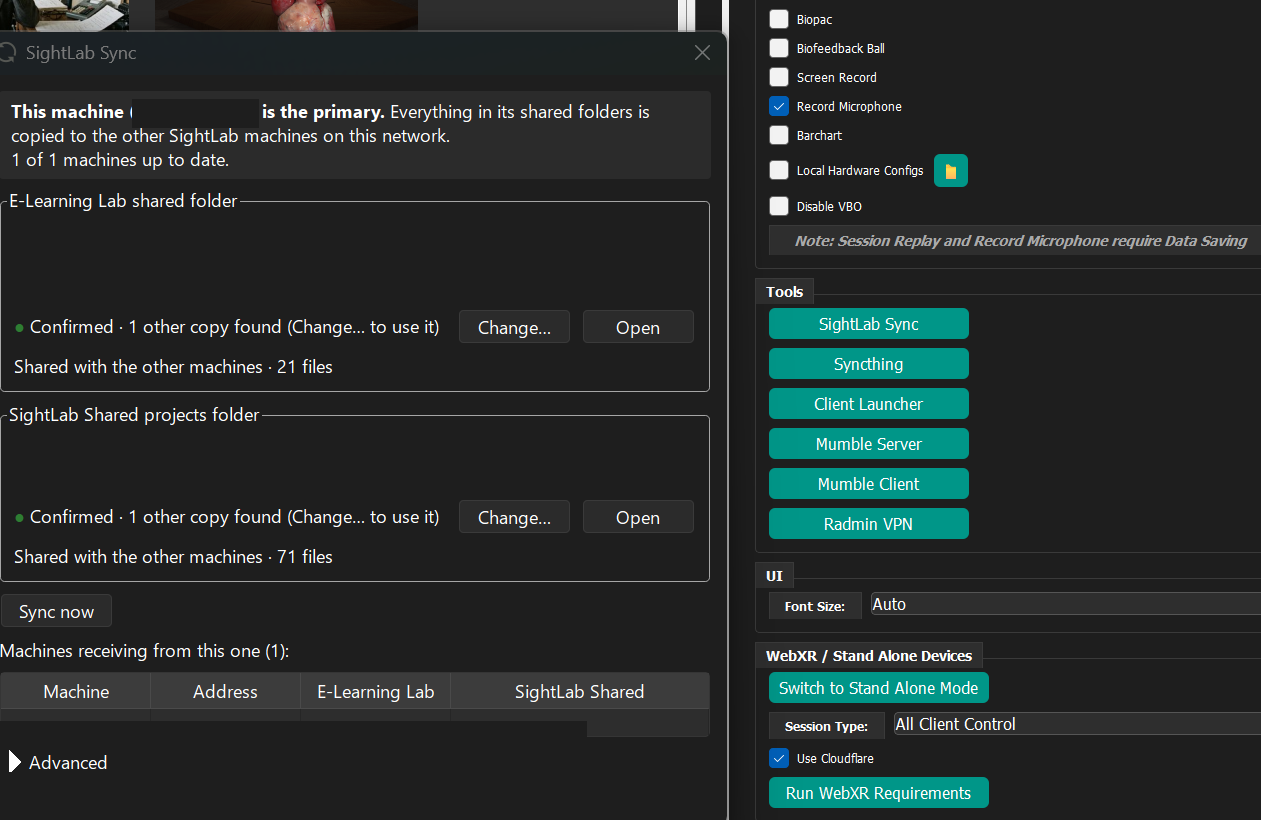The image size is (1261, 820).
Task: Launch the Mumble Server
Action: pyautogui.click(x=869, y=444)
